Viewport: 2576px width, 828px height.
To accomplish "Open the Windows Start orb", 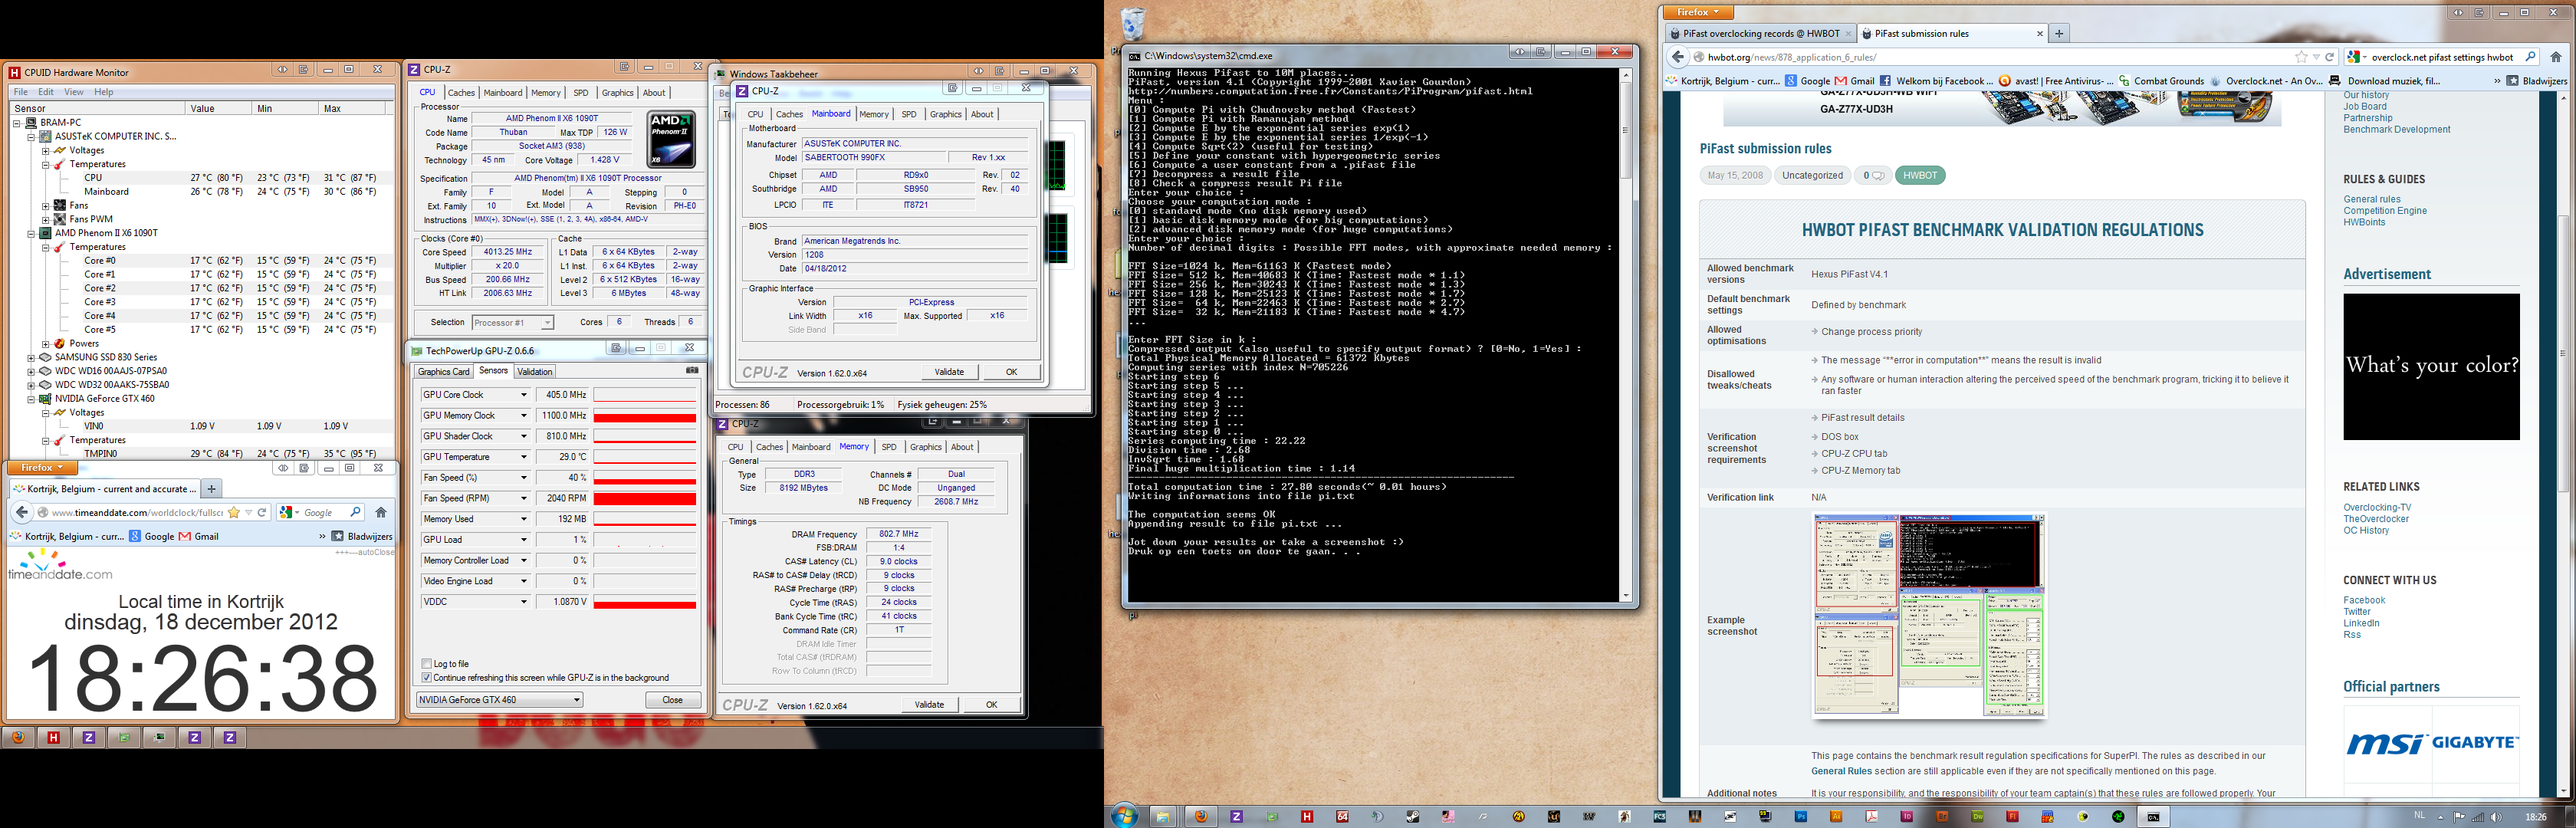I will coord(1124,816).
